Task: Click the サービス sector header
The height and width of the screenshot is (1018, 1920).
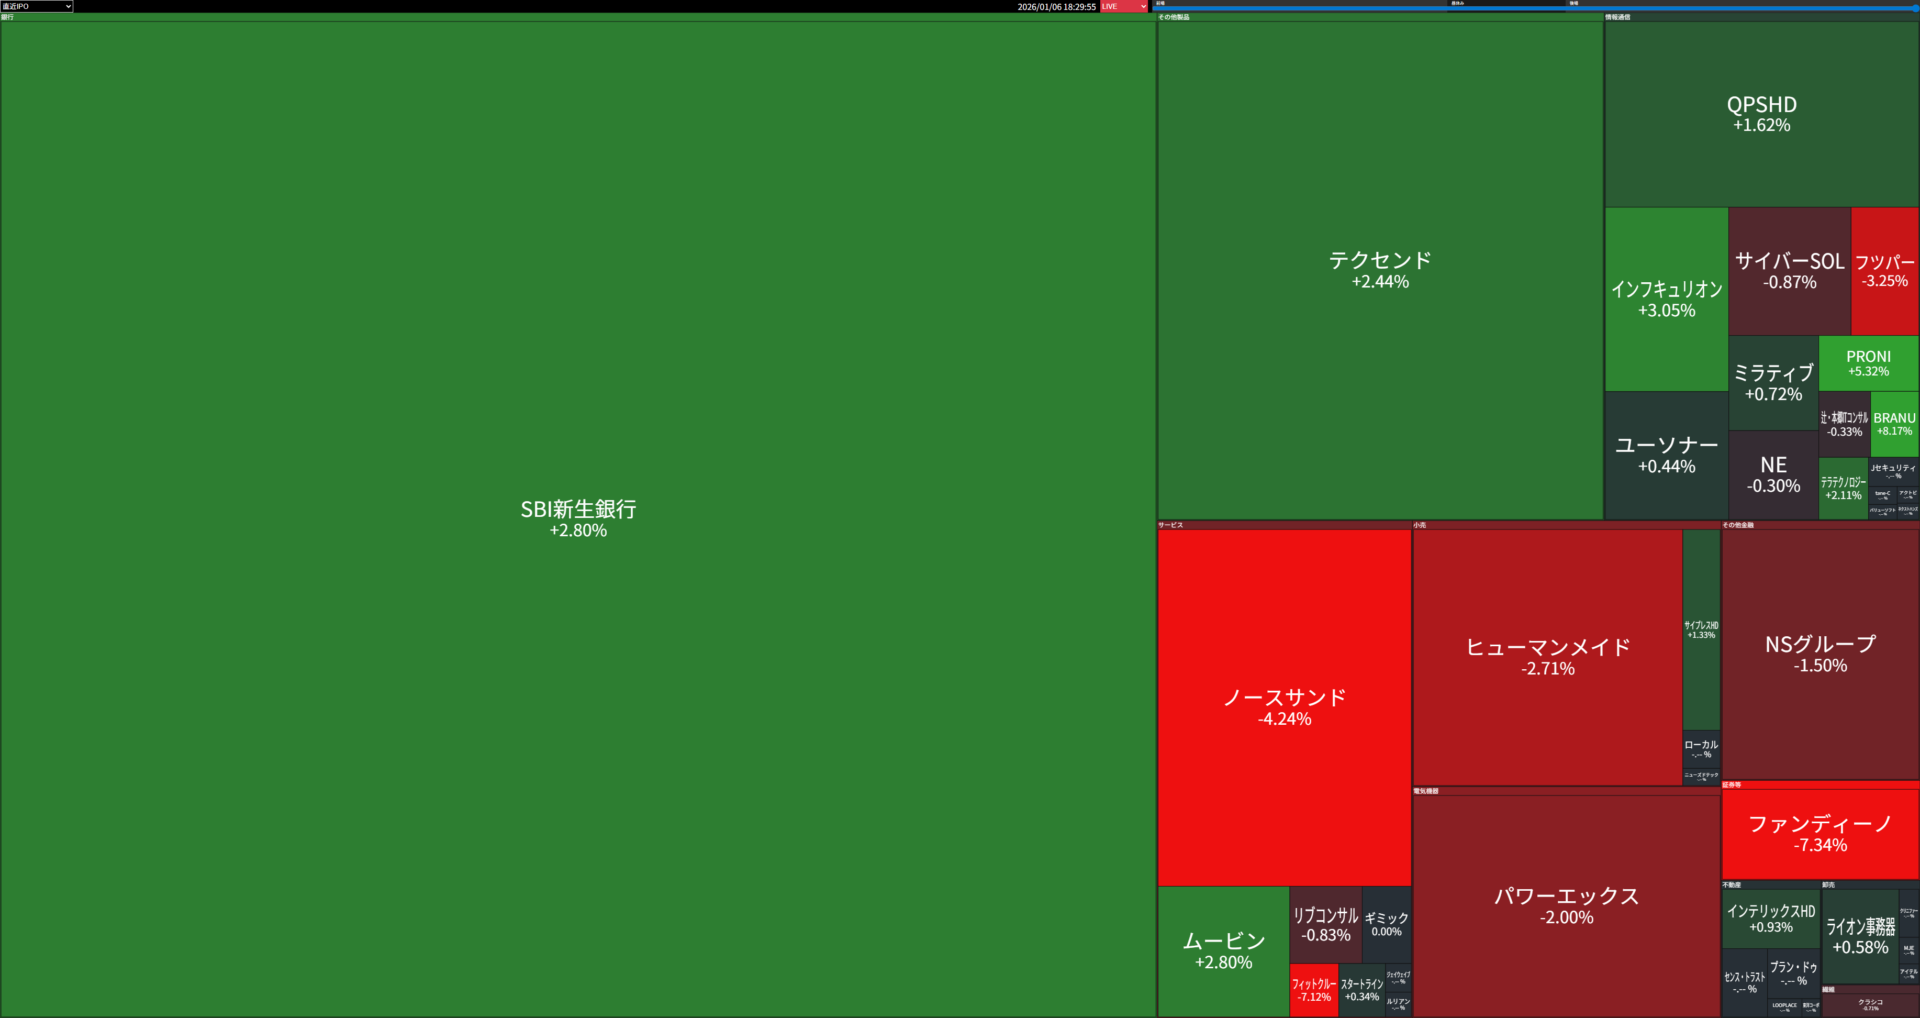Action: point(1171,525)
